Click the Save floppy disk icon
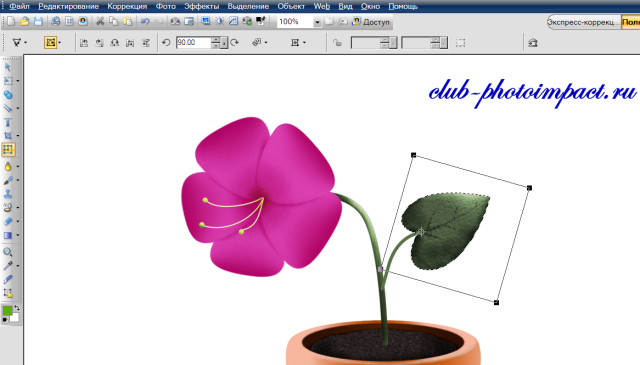The height and width of the screenshot is (365, 640). (38, 21)
